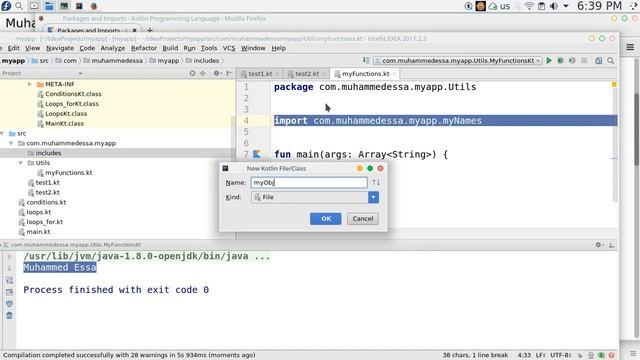Collapse com.muhammedessa.myapp package node
Image resolution: width=640 pixels, height=360 pixels.
[x=11, y=143]
